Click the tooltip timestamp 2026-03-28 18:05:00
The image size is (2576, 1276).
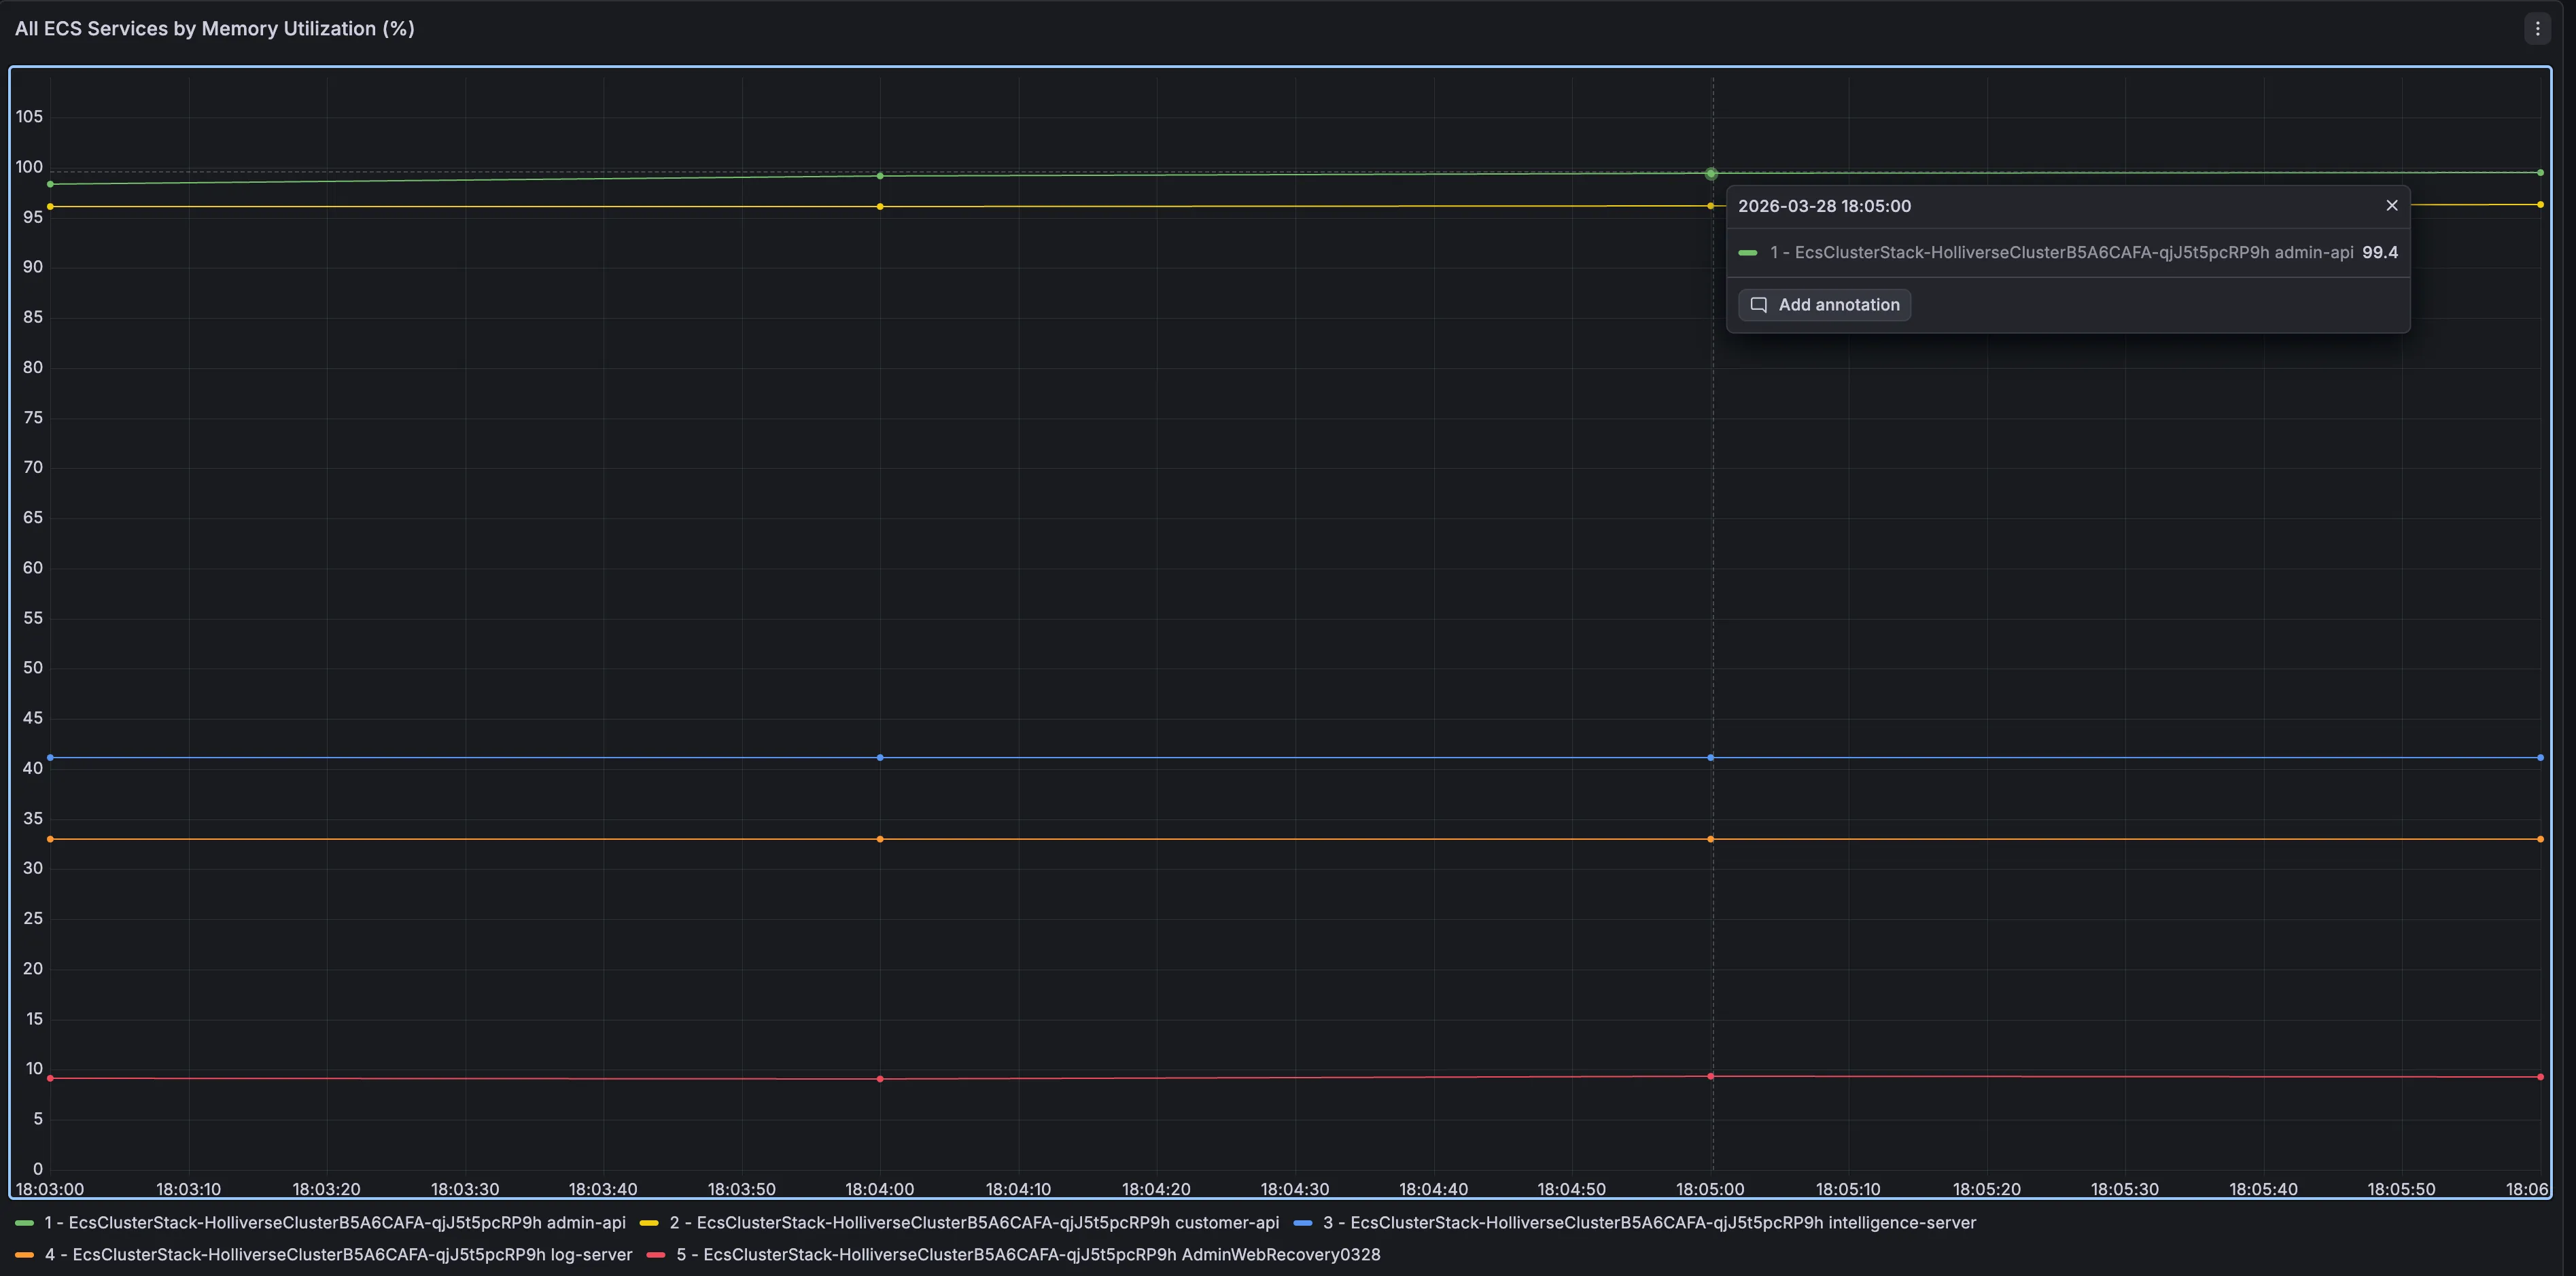click(1824, 206)
